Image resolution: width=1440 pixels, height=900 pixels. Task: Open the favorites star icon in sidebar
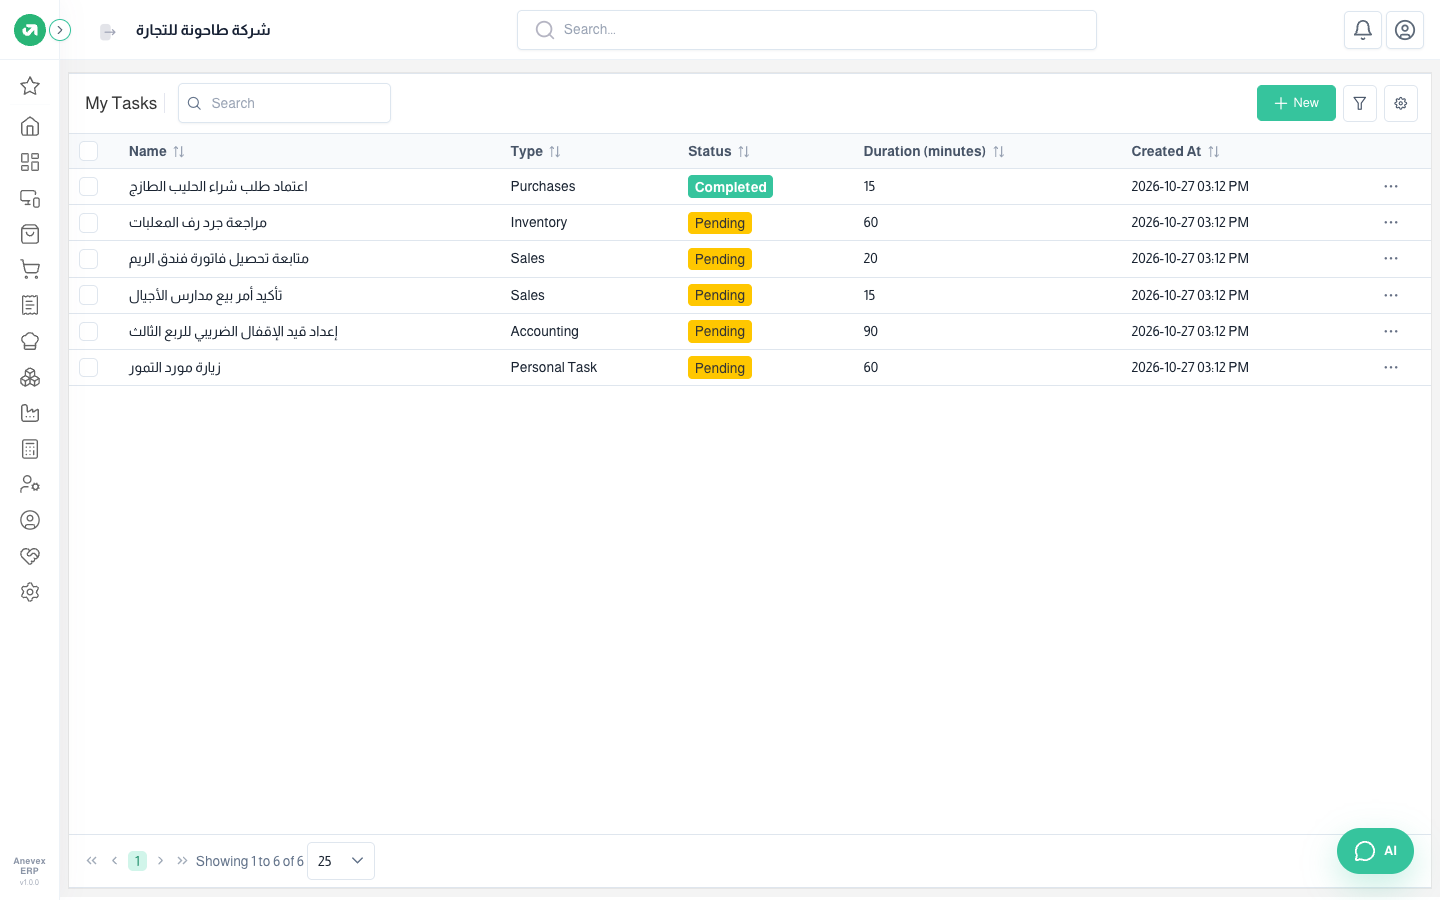coord(30,86)
